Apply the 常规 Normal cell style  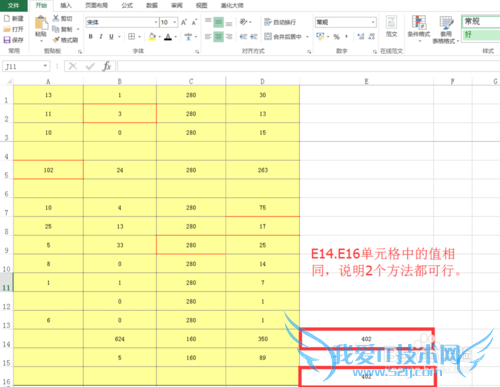pos(481,21)
